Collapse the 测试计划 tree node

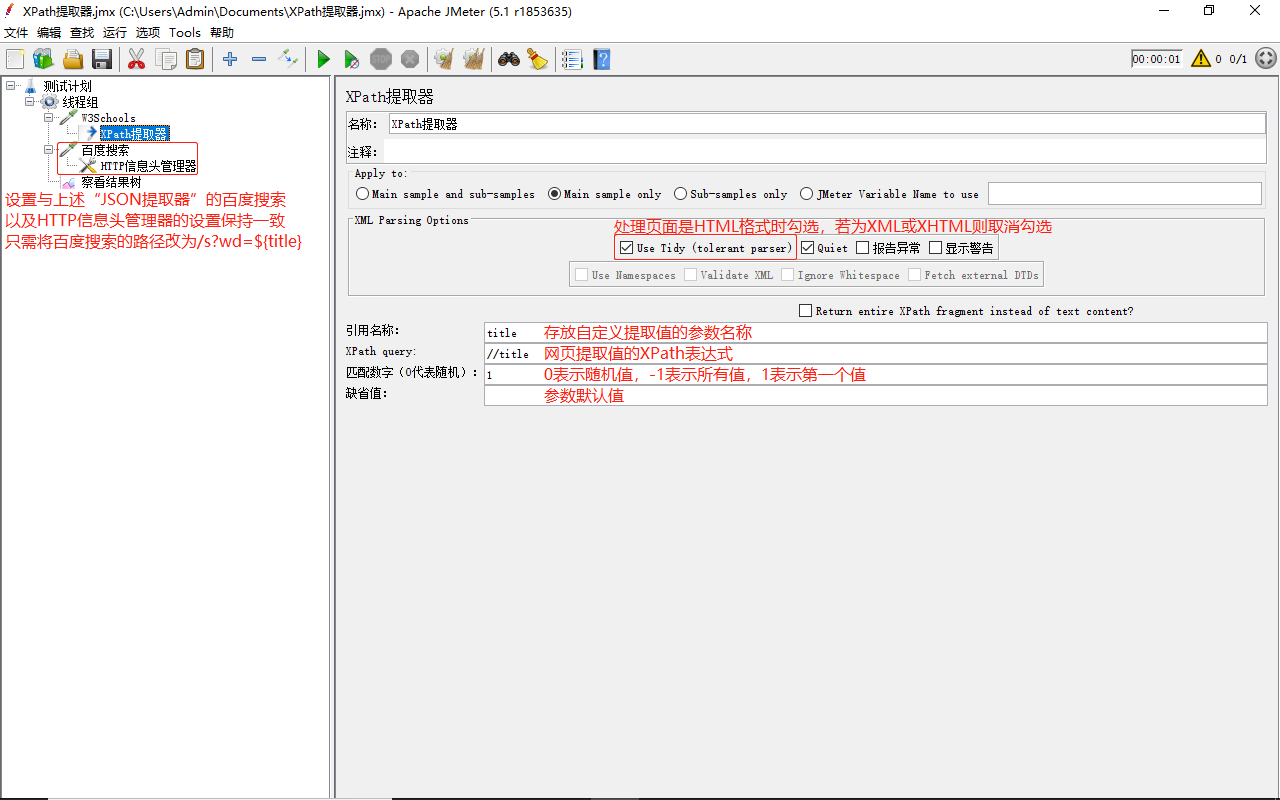coord(10,86)
